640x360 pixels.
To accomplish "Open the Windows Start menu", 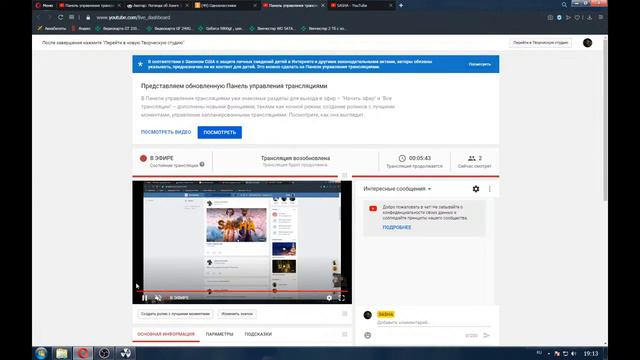I will 41,353.
